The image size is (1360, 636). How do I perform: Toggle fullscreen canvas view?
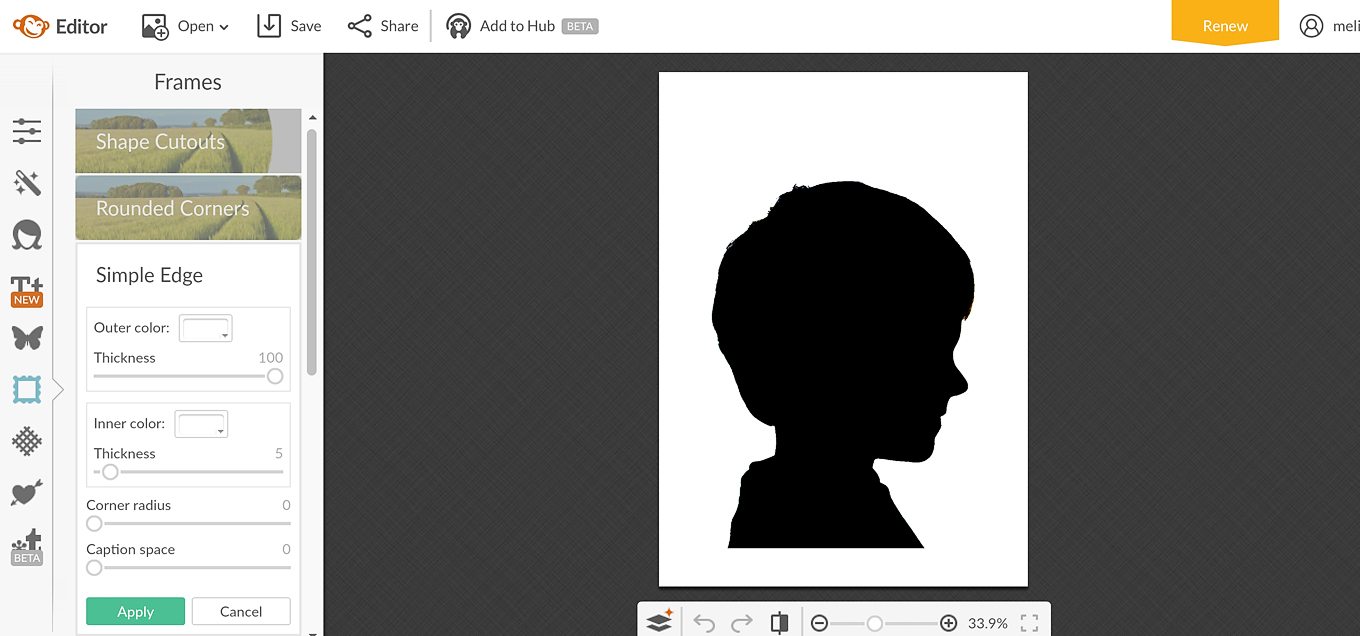tap(1029, 623)
